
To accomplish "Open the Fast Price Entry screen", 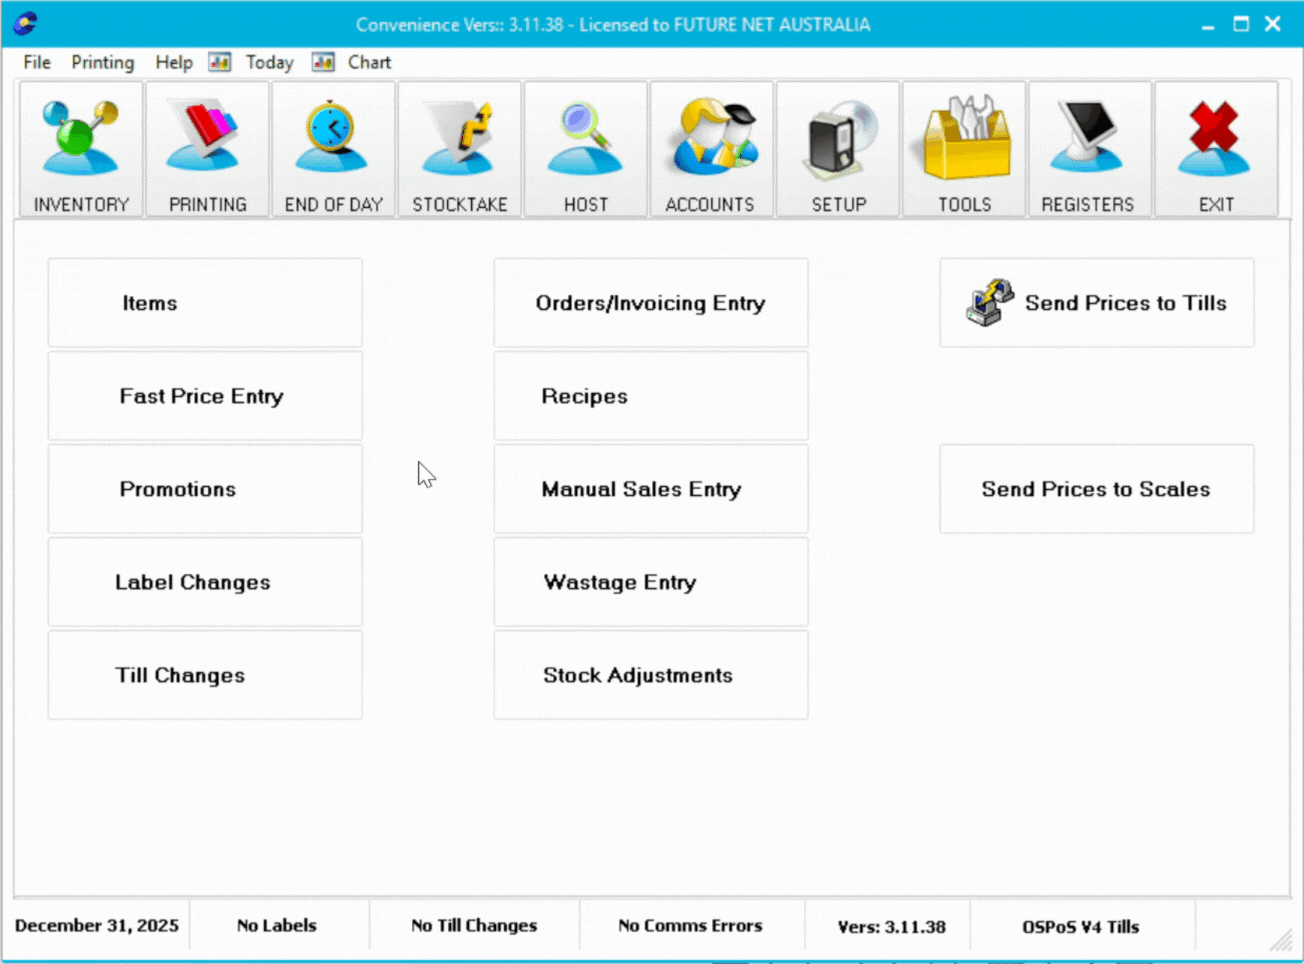I will pyautogui.click(x=204, y=395).
